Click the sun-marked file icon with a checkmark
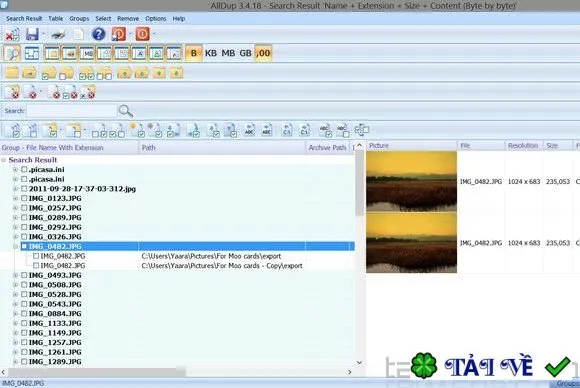This screenshot has height=388, width=580. (x=137, y=130)
